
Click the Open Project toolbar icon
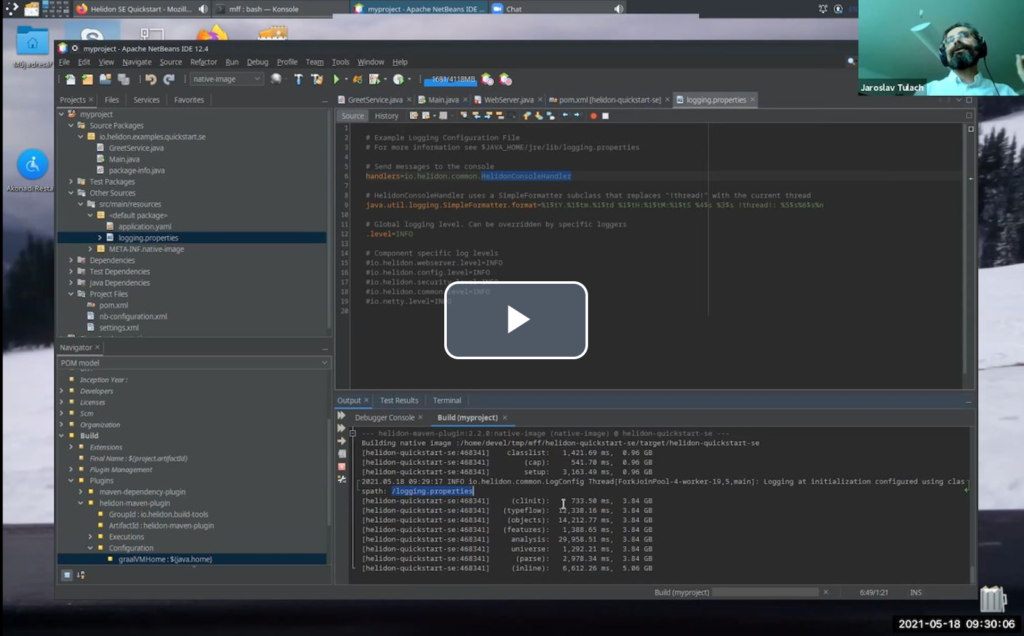(x=105, y=79)
